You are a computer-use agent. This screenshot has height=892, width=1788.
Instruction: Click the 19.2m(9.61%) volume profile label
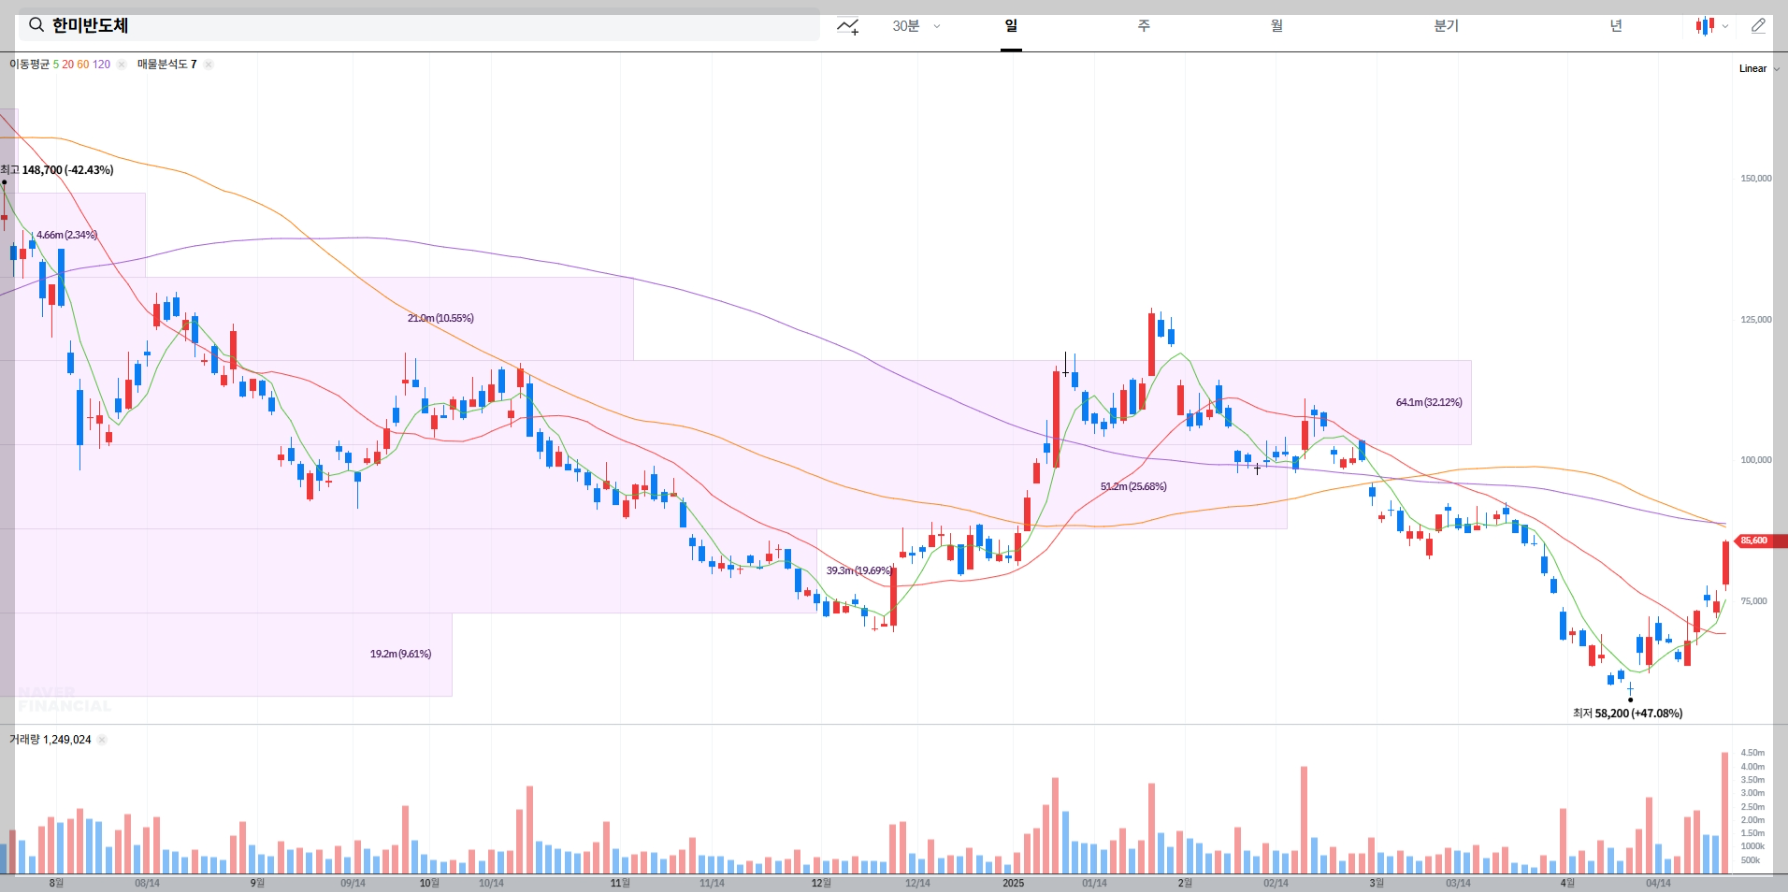pos(400,654)
